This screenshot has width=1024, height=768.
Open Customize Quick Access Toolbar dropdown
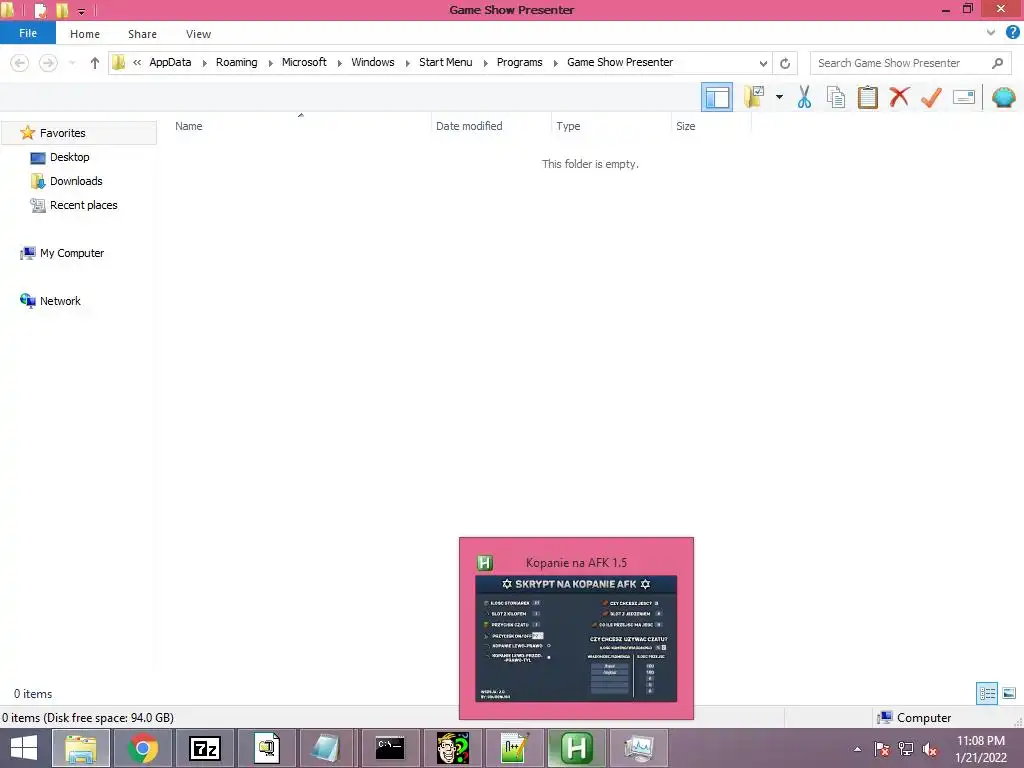pyautogui.click(x=82, y=11)
